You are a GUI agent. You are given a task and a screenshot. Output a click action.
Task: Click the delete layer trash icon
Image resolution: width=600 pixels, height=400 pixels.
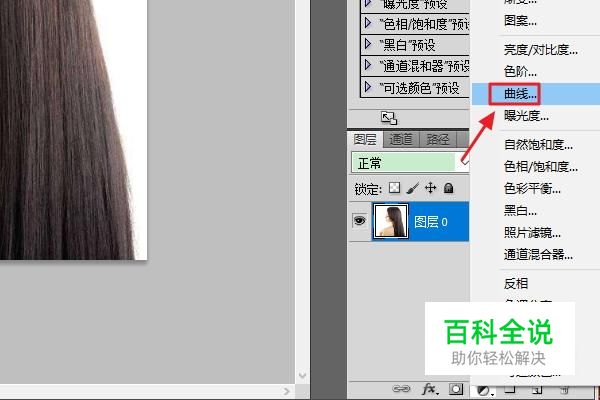point(564,389)
